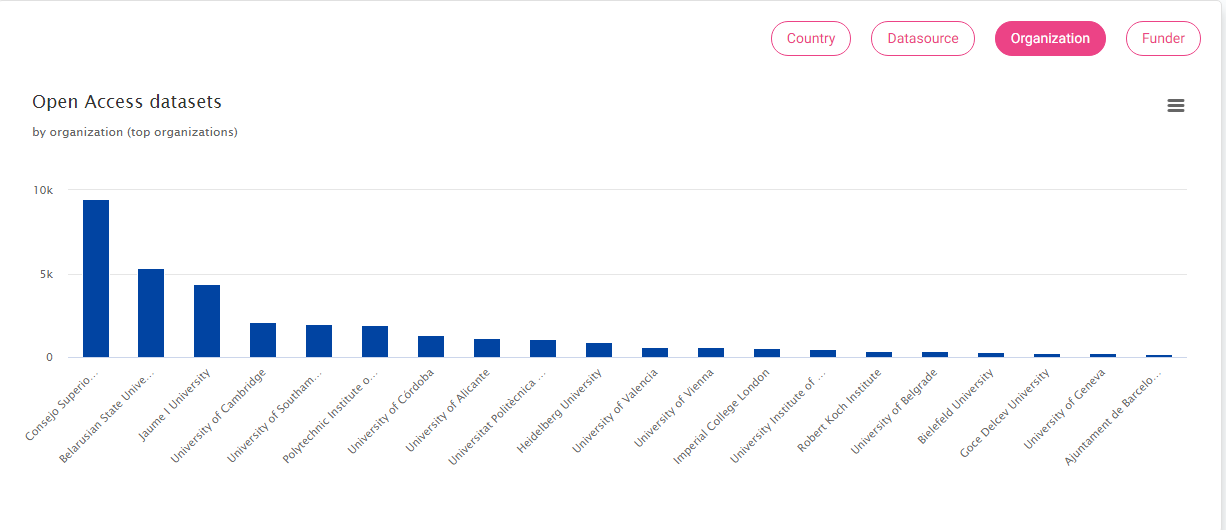1226x530 pixels.
Task: Click the University of Córdoba bar
Action: coord(431,346)
